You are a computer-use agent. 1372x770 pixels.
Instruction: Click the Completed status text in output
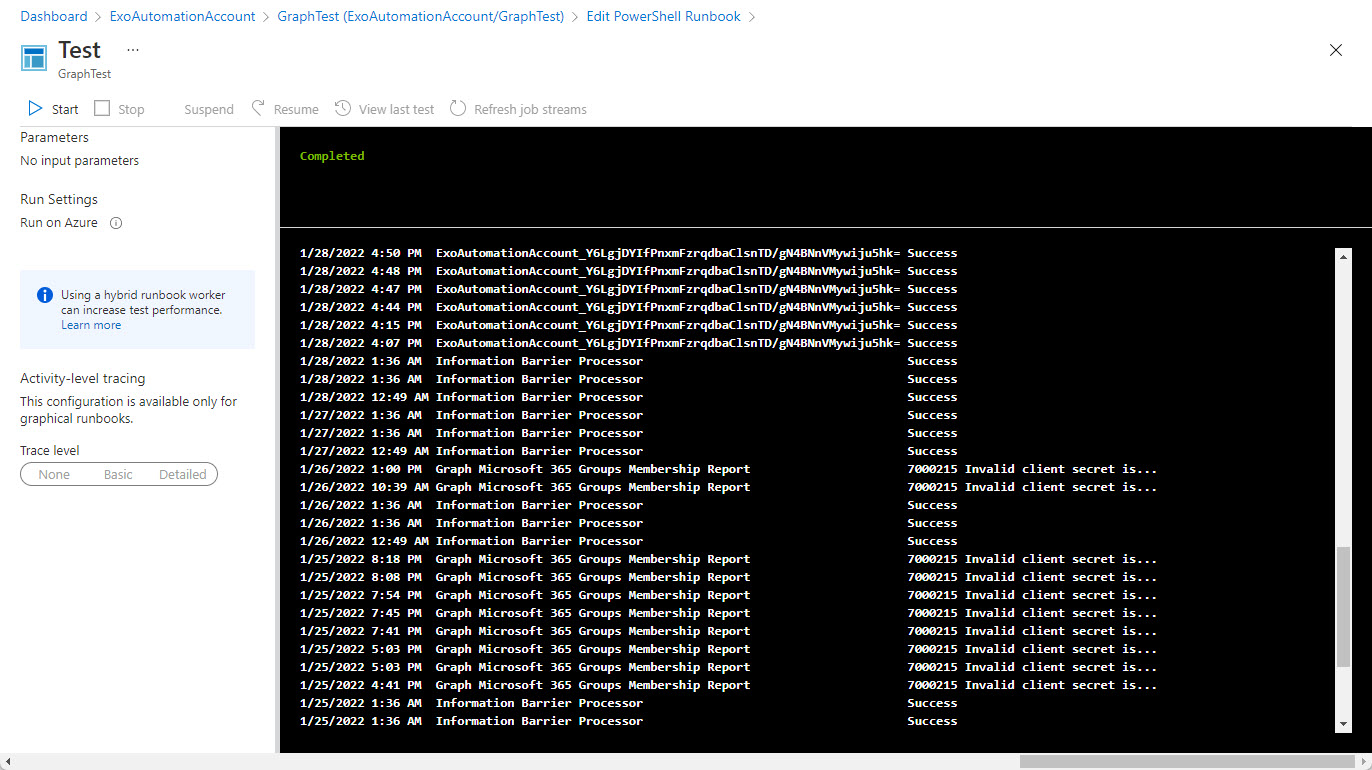tap(332, 155)
